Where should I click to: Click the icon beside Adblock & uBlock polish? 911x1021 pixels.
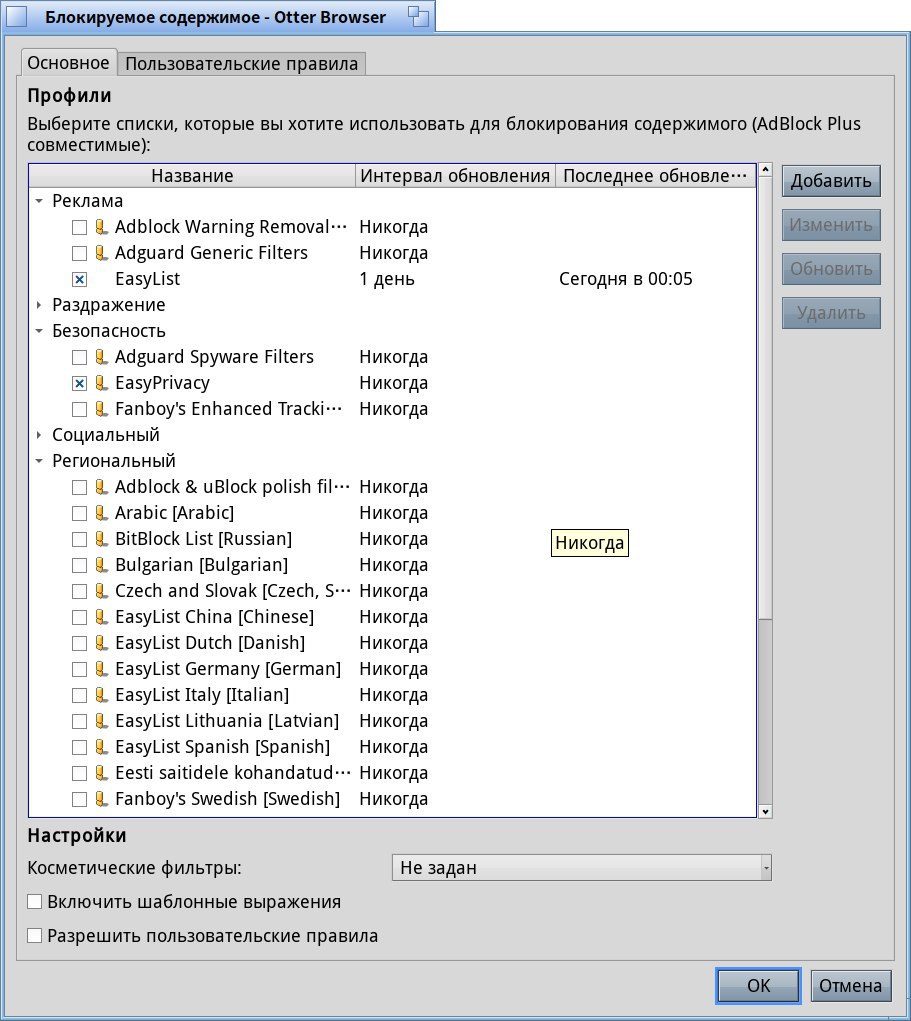pyautogui.click(x=101, y=487)
